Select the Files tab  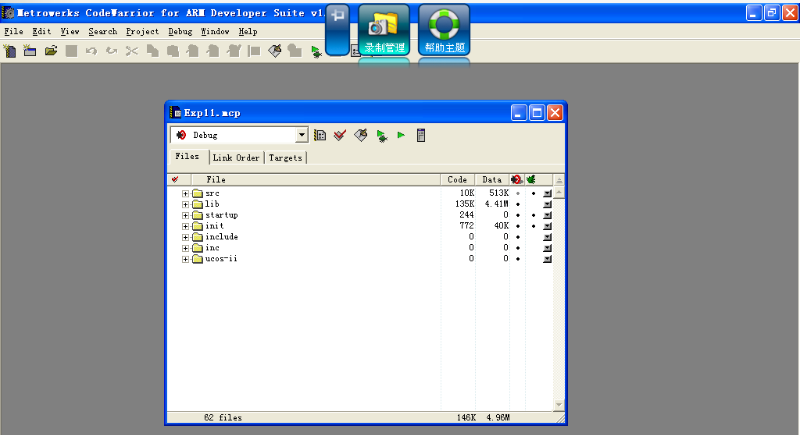click(x=187, y=157)
